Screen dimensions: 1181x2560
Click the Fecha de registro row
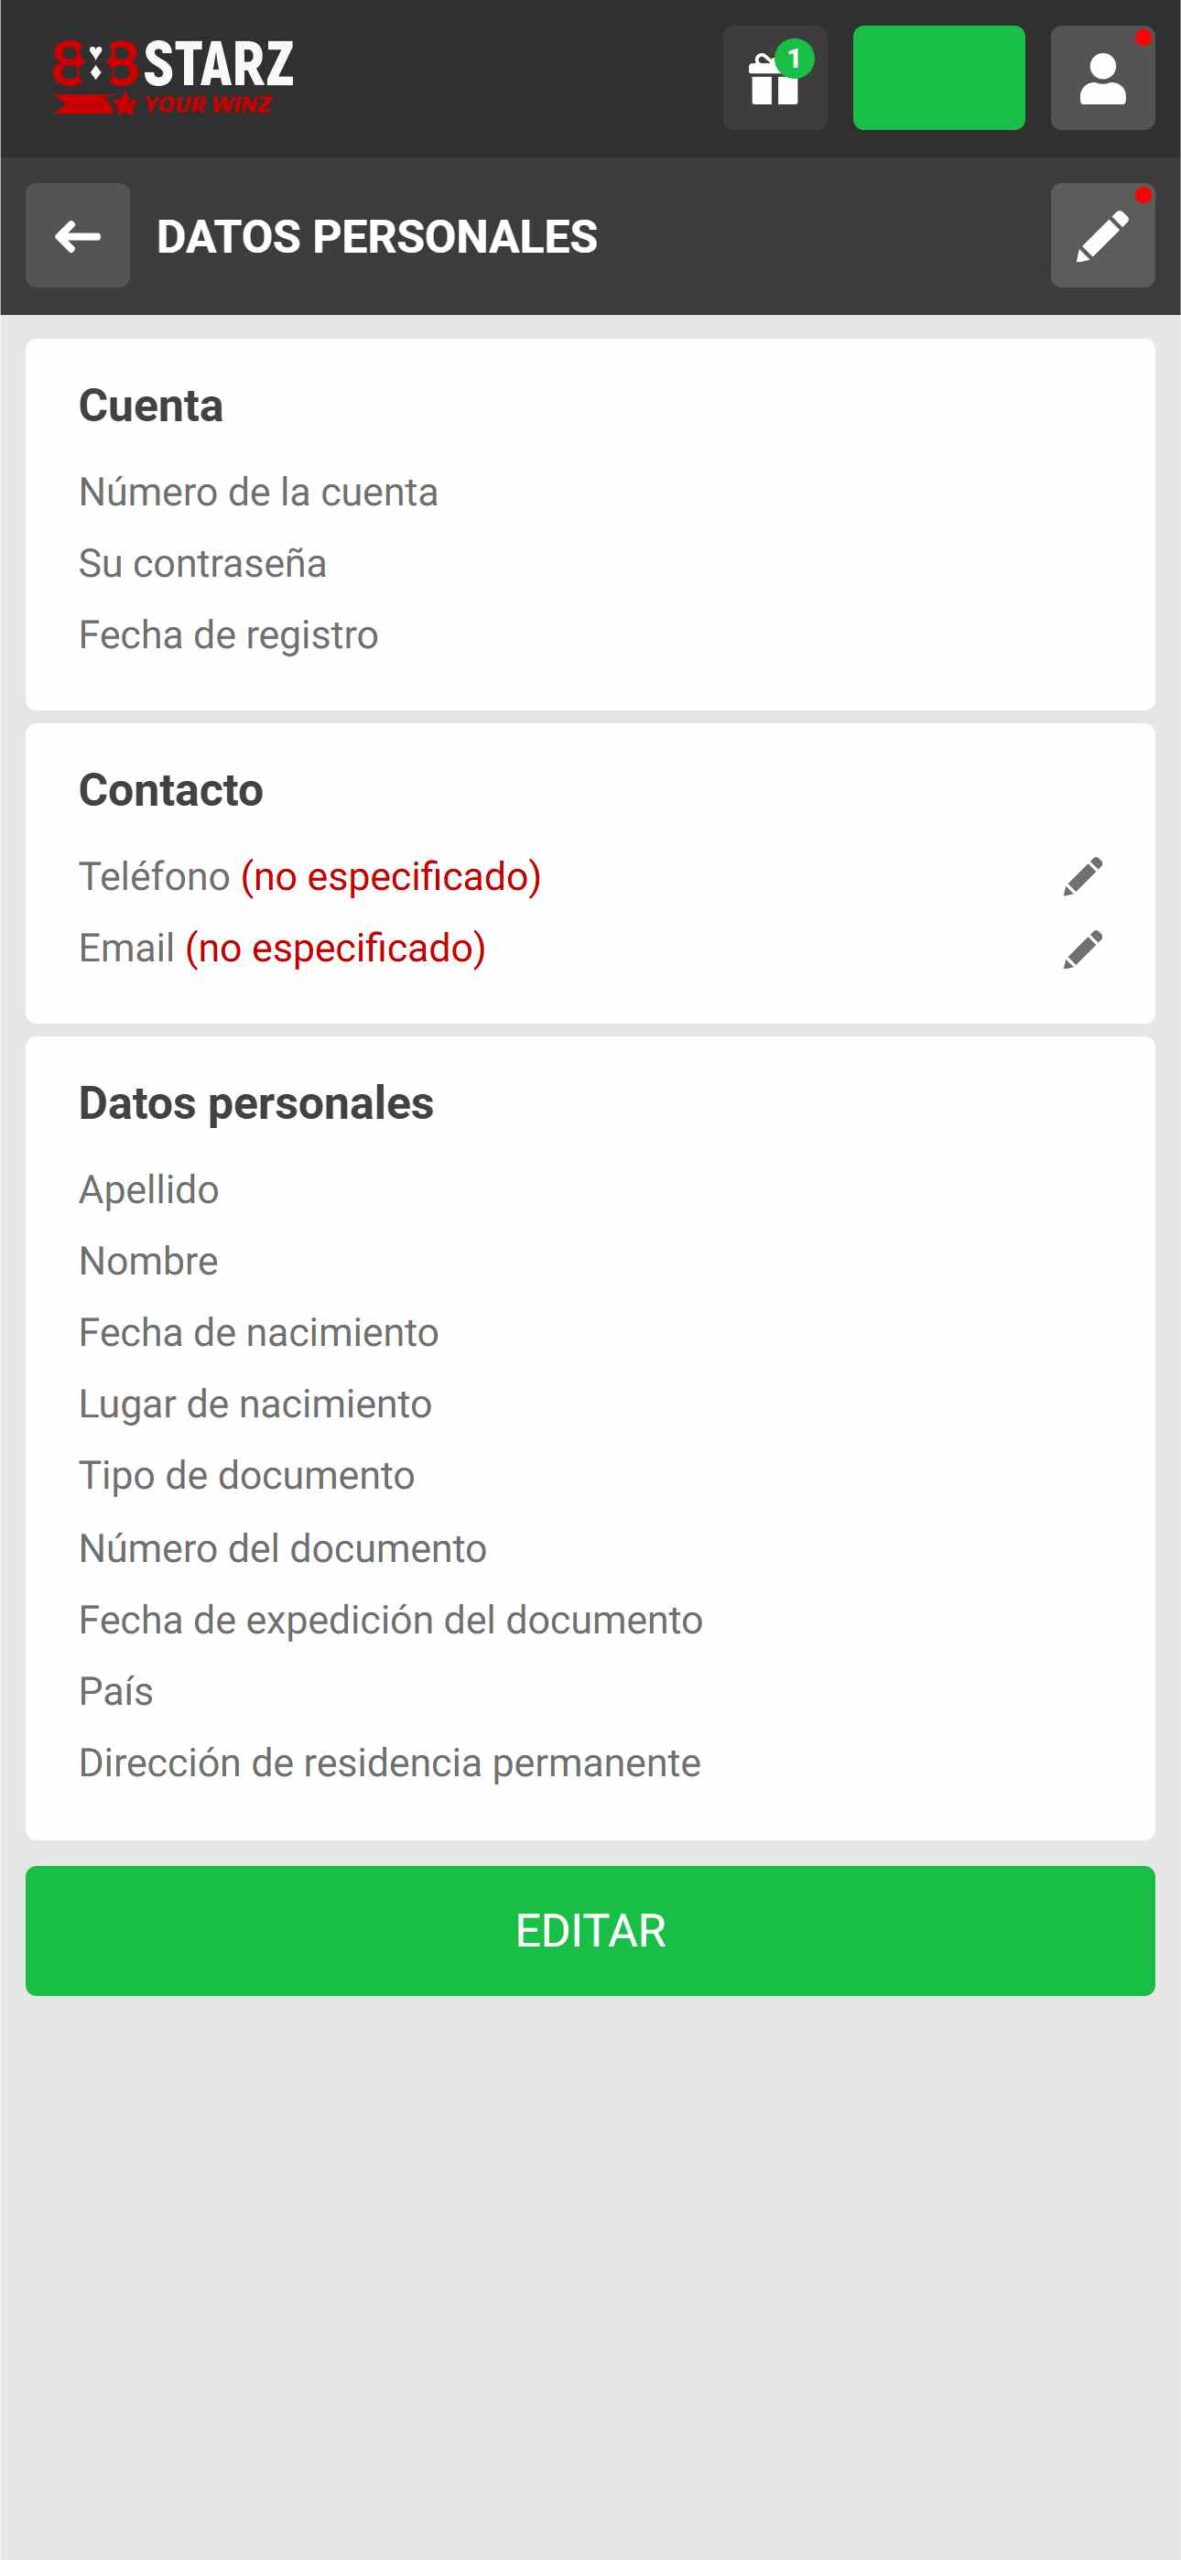[229, 635]
